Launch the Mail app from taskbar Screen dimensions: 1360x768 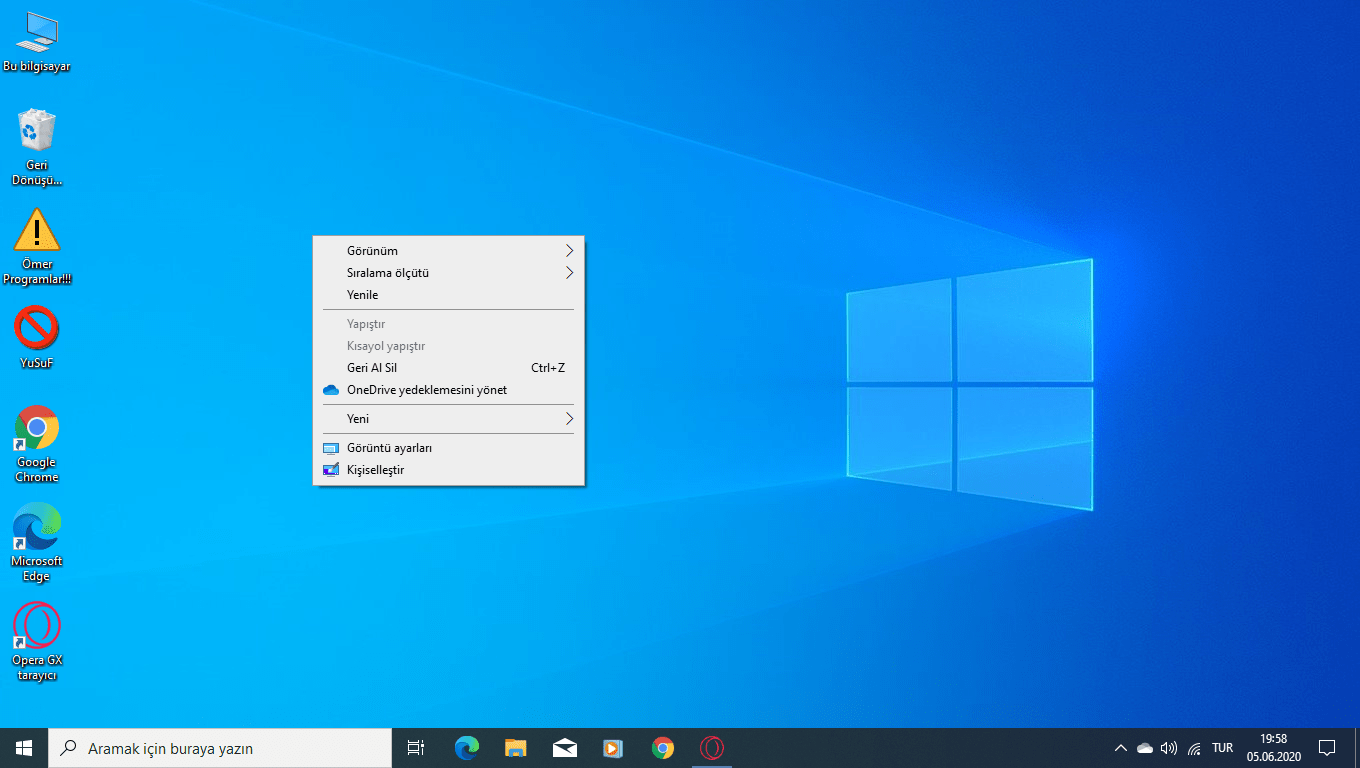(x=565, y=747)
